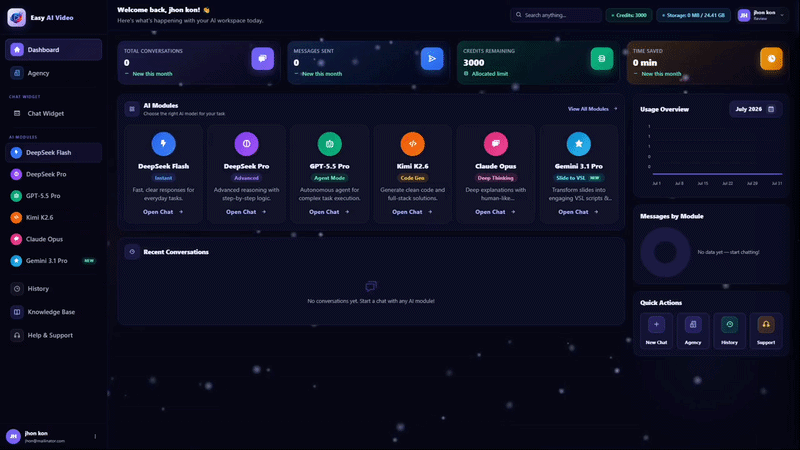The width and height of the screenshot is (800, 450).
Task: Open Chat for Gemini 3.1 Pro
Action: tap(579, 212)
